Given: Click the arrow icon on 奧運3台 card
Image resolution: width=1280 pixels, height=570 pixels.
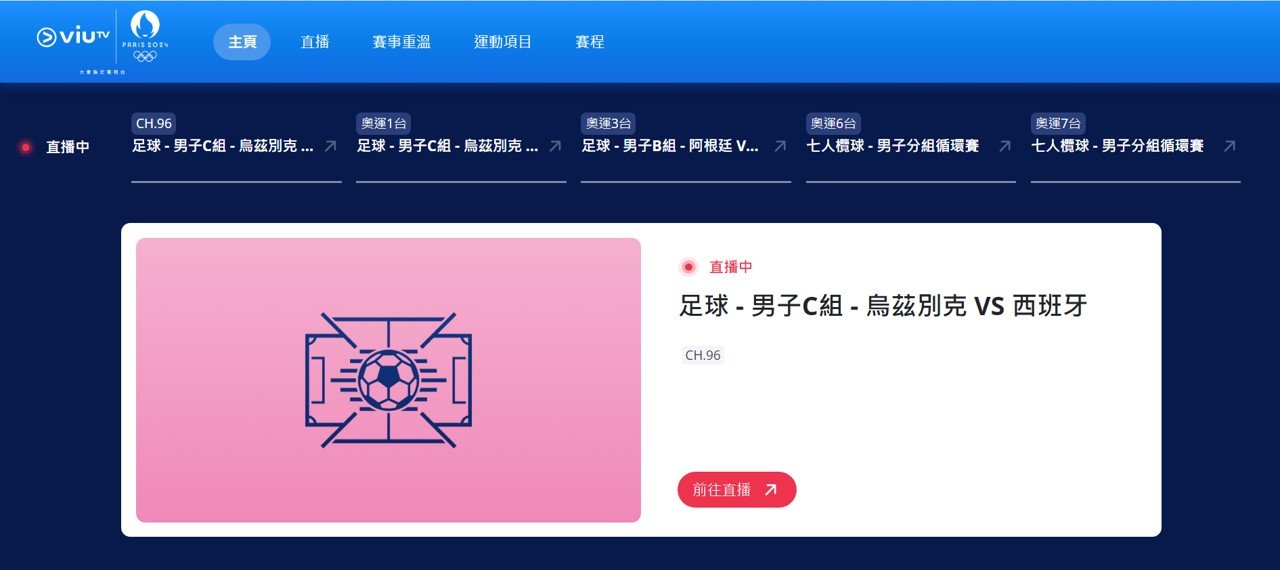Looking at the screenshot, I should (780, 146).
